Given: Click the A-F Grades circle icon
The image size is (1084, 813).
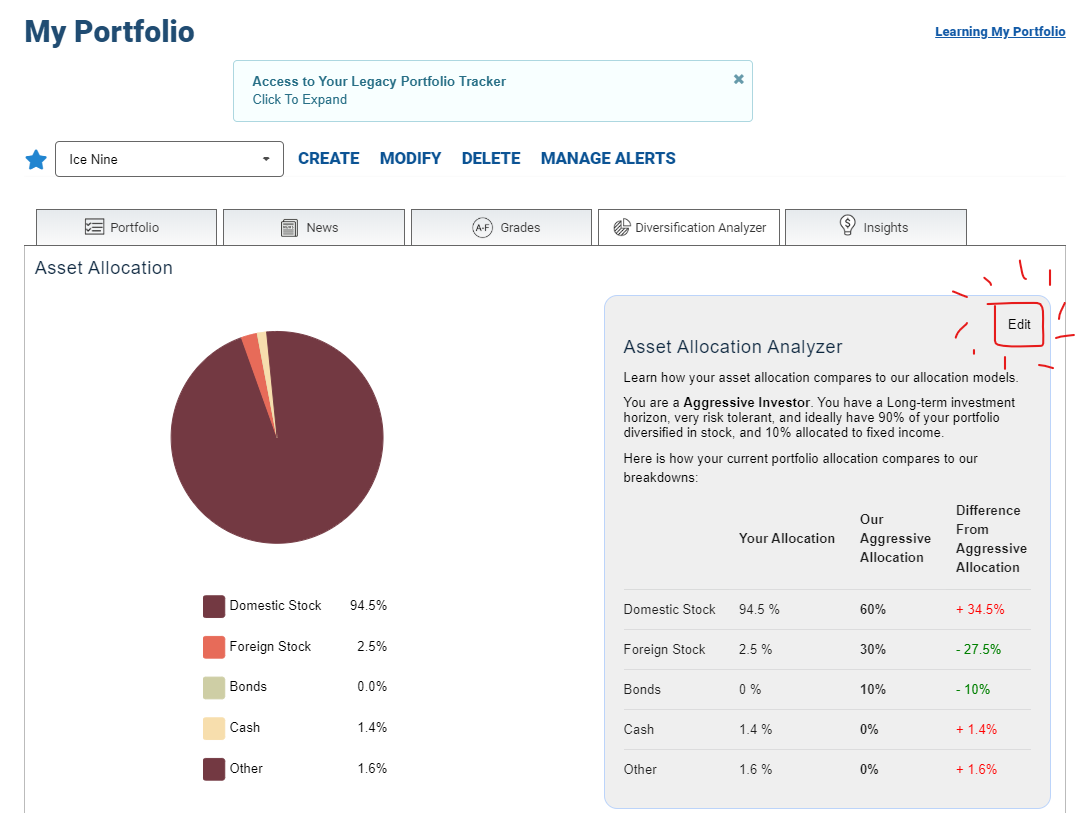Looking at the screenshot, I should [x=483, y=227].
